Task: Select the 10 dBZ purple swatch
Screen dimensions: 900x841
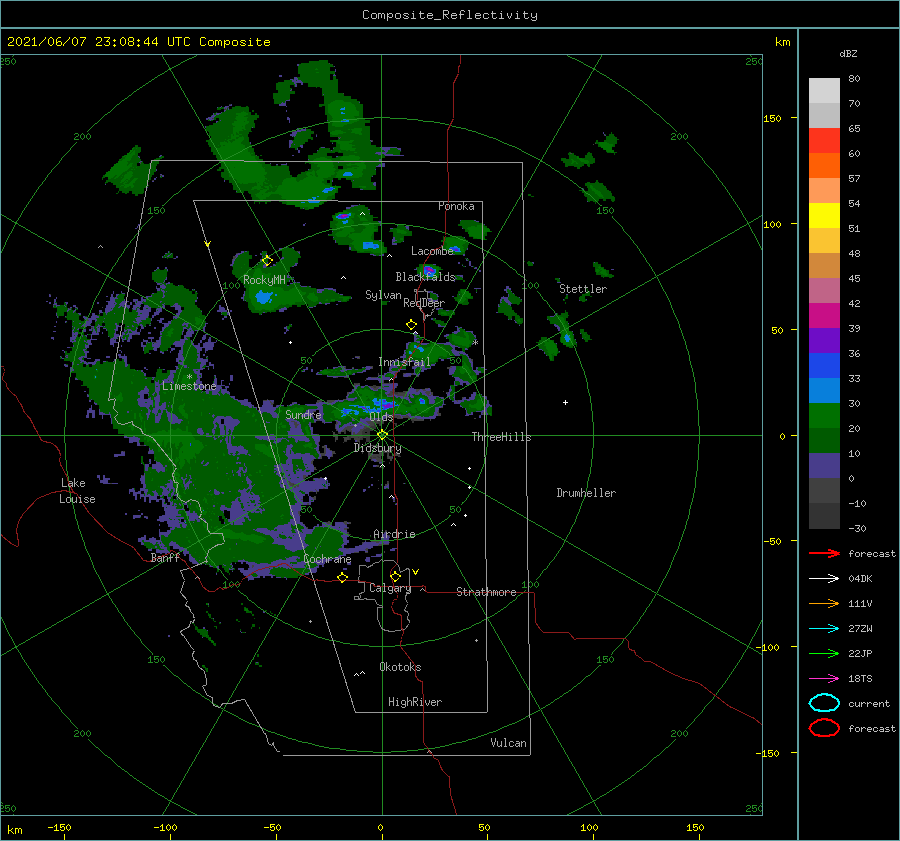Action: (x=824, y=466)
